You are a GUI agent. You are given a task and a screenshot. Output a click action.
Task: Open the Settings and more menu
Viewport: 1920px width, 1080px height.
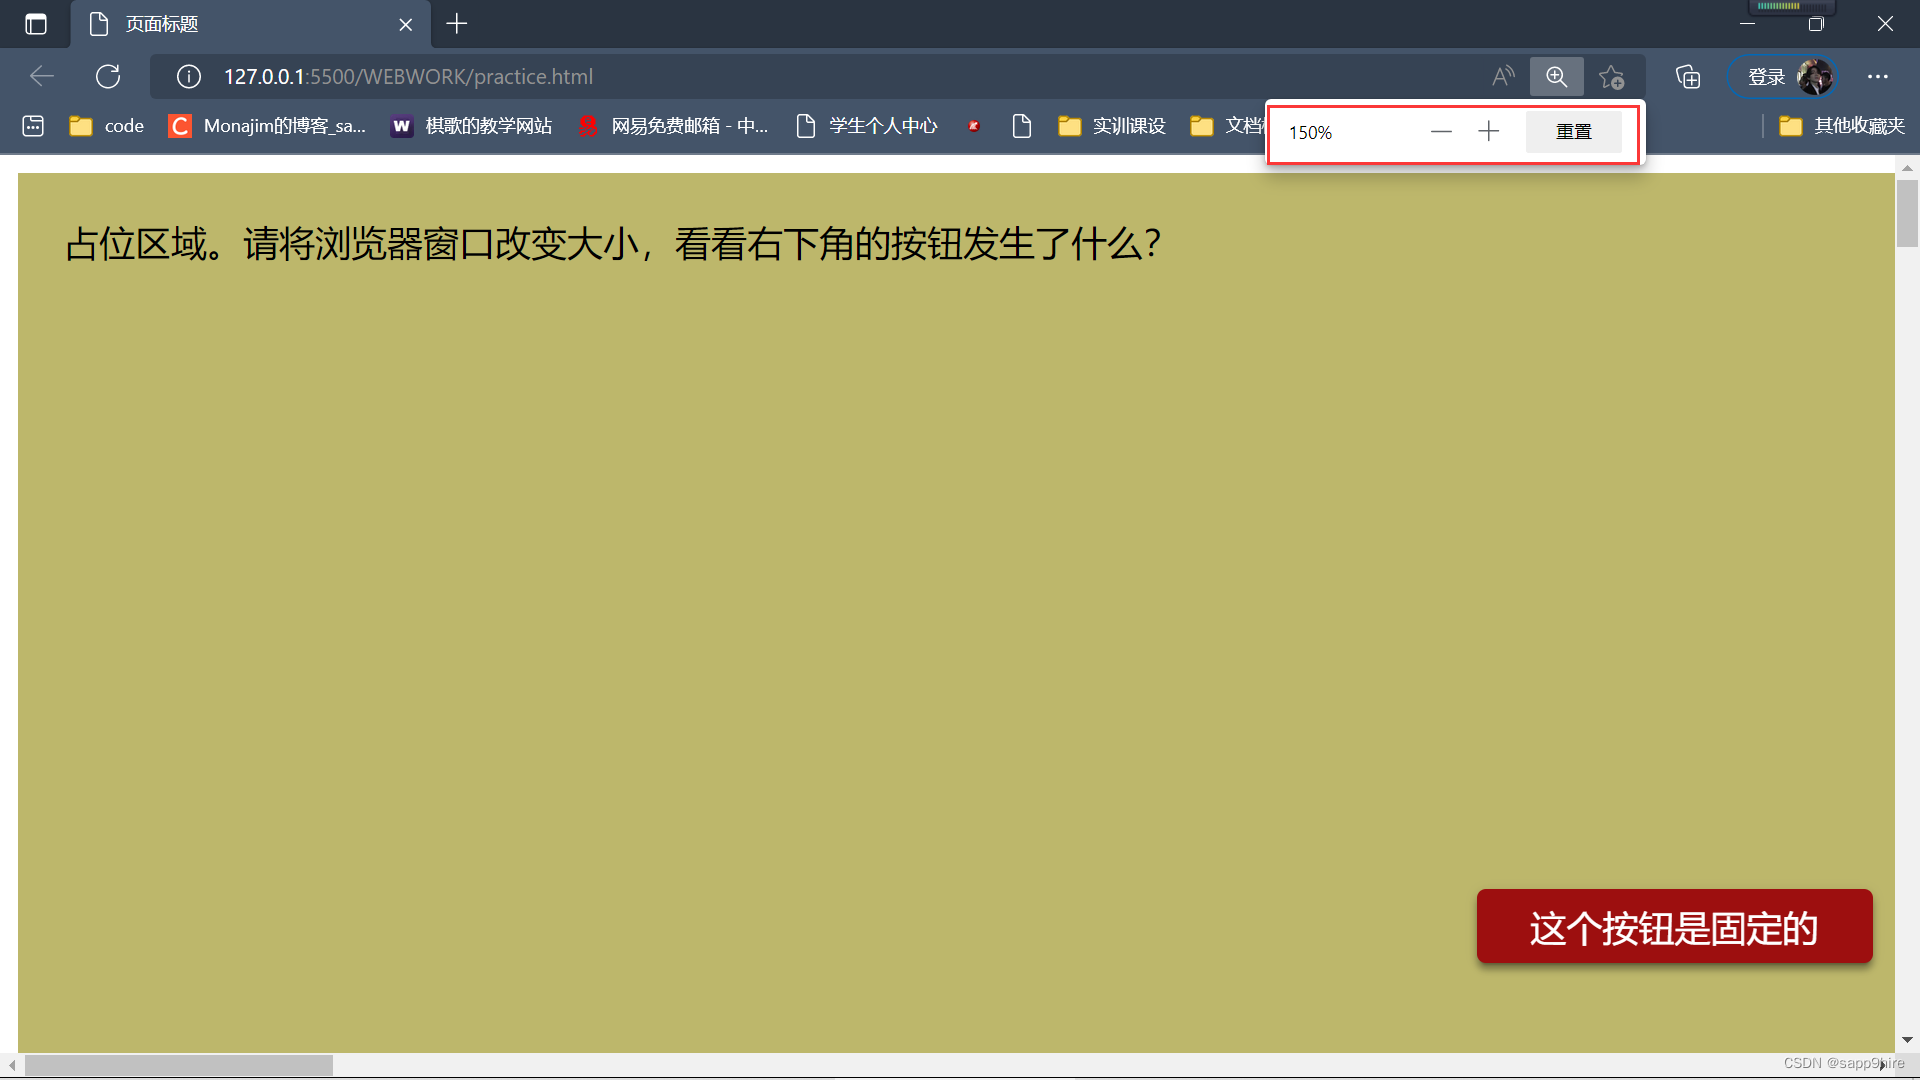1878,76
